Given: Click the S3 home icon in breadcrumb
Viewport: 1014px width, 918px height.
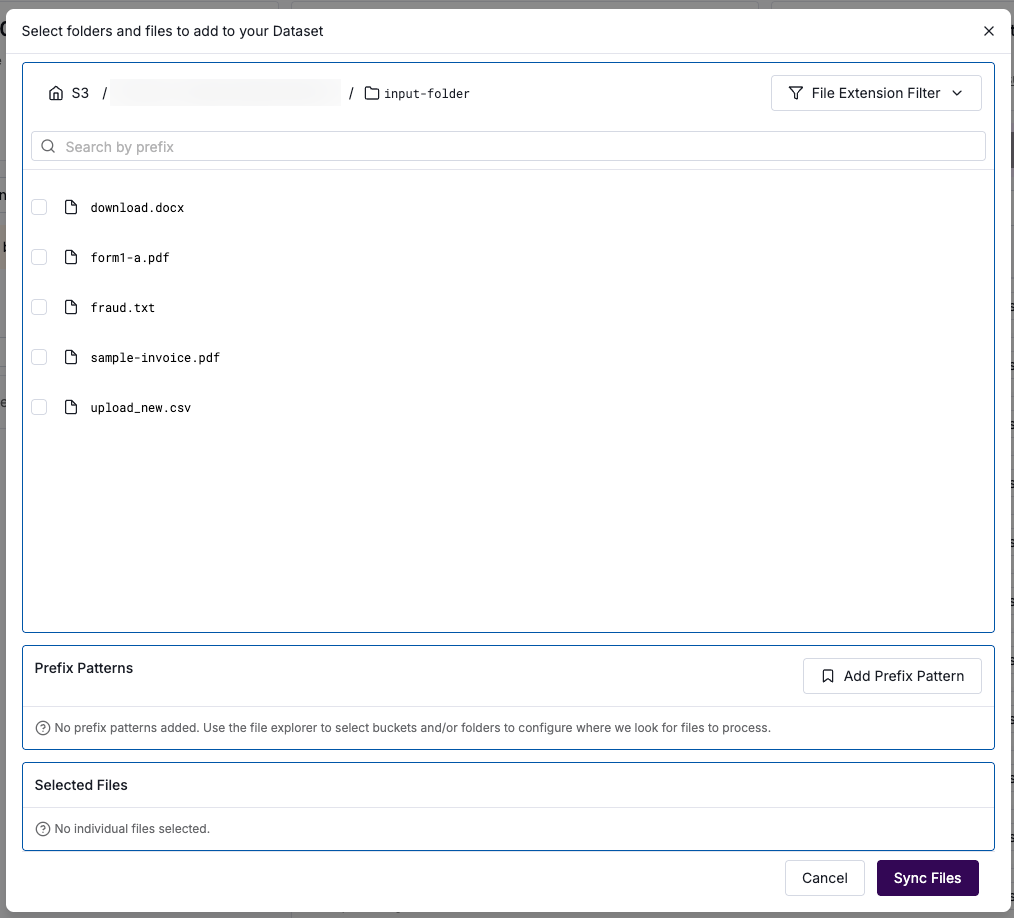Looking at the screenshot, I should 56,93.
